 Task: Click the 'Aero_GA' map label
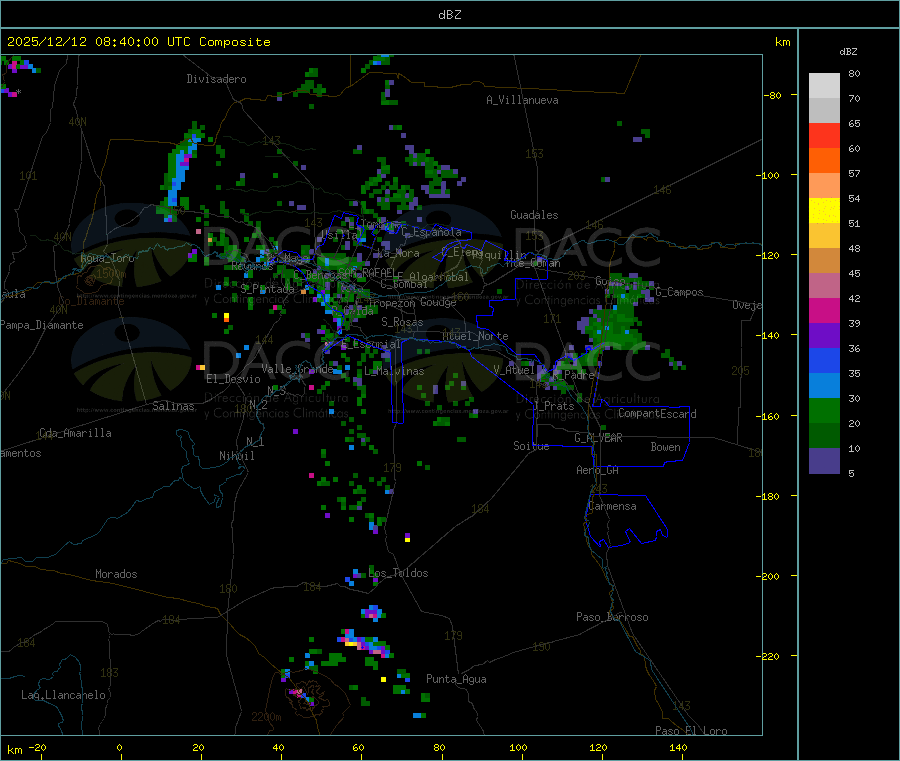(597, 470)
